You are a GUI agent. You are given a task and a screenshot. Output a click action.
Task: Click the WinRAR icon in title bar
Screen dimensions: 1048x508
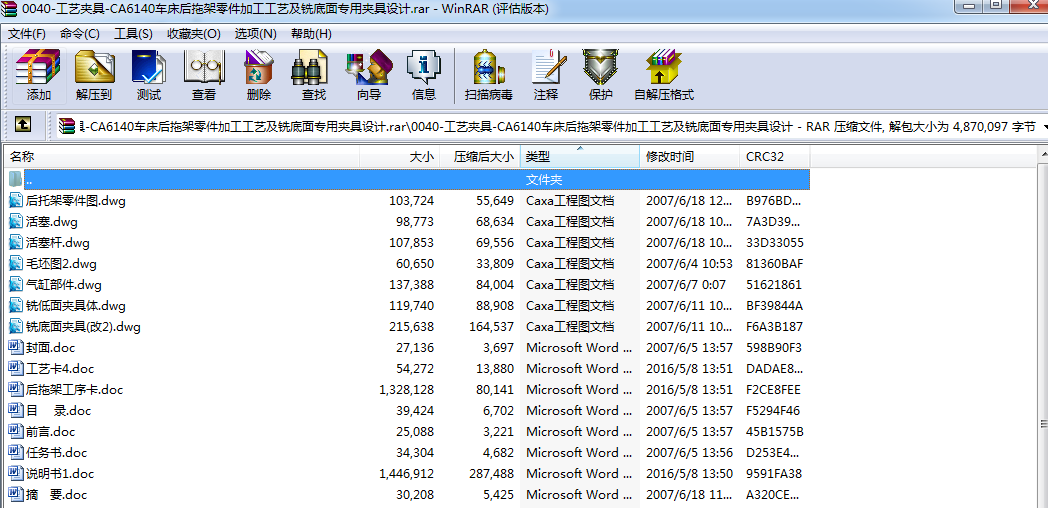tap(9, 9)
